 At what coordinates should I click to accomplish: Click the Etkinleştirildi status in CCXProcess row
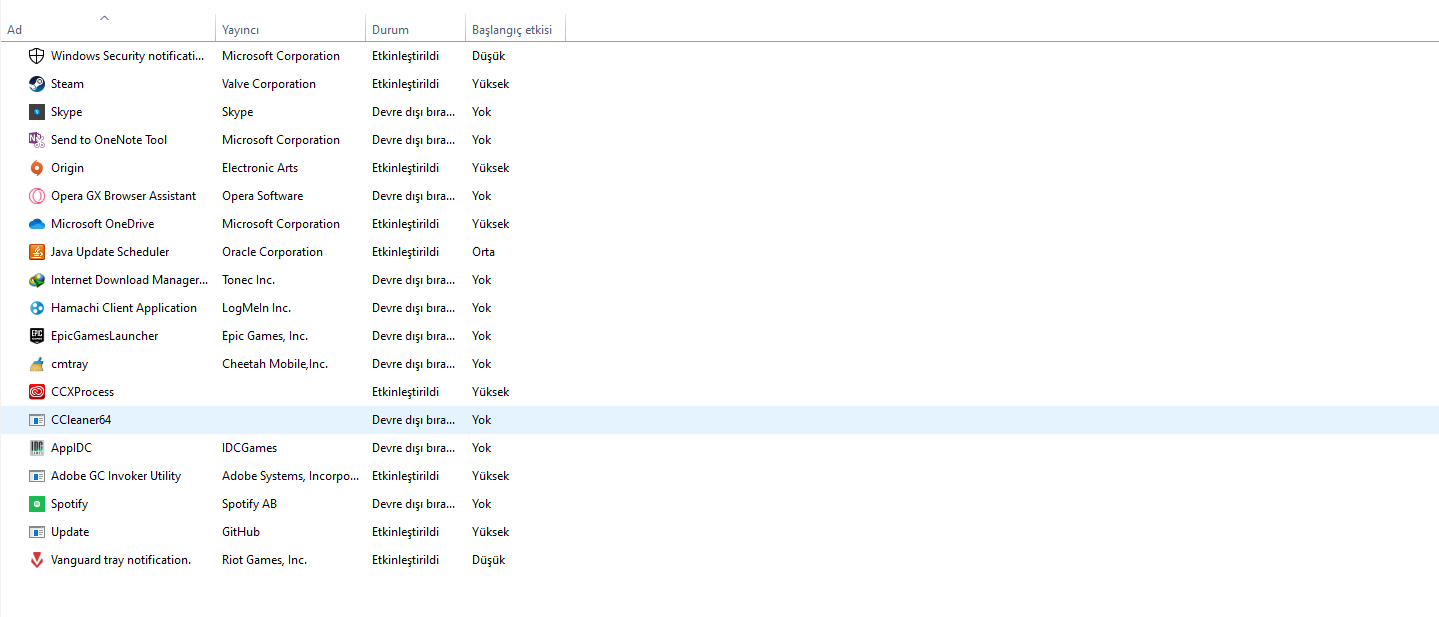(x=405, y=392)
